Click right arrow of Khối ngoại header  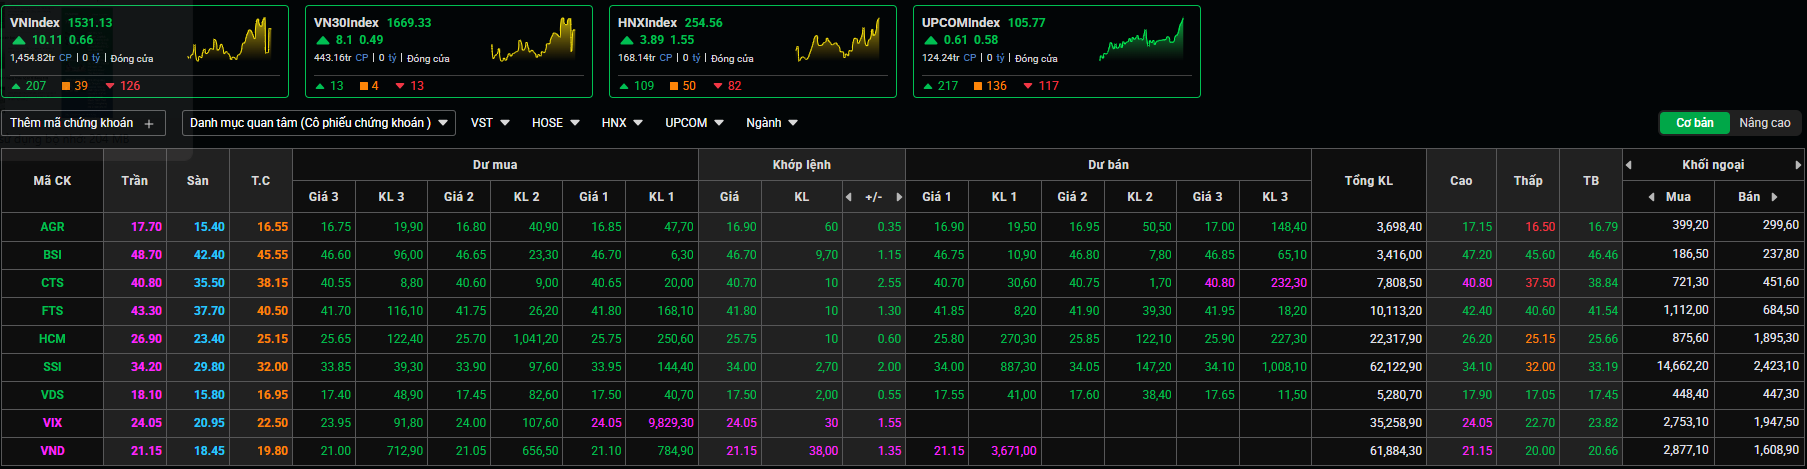tap(1798, 165)
